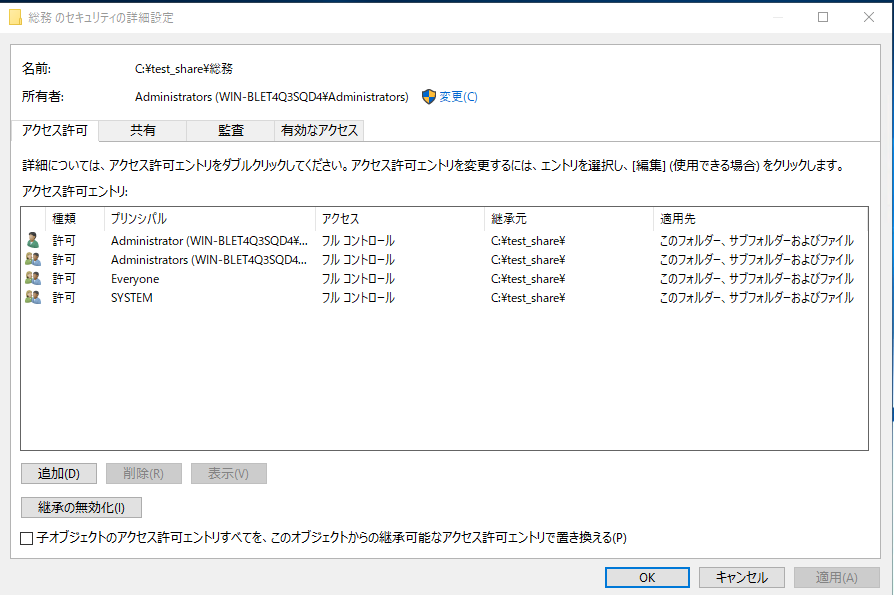Click the アクセス column header

pyautogui.click(x=400, y=219)
